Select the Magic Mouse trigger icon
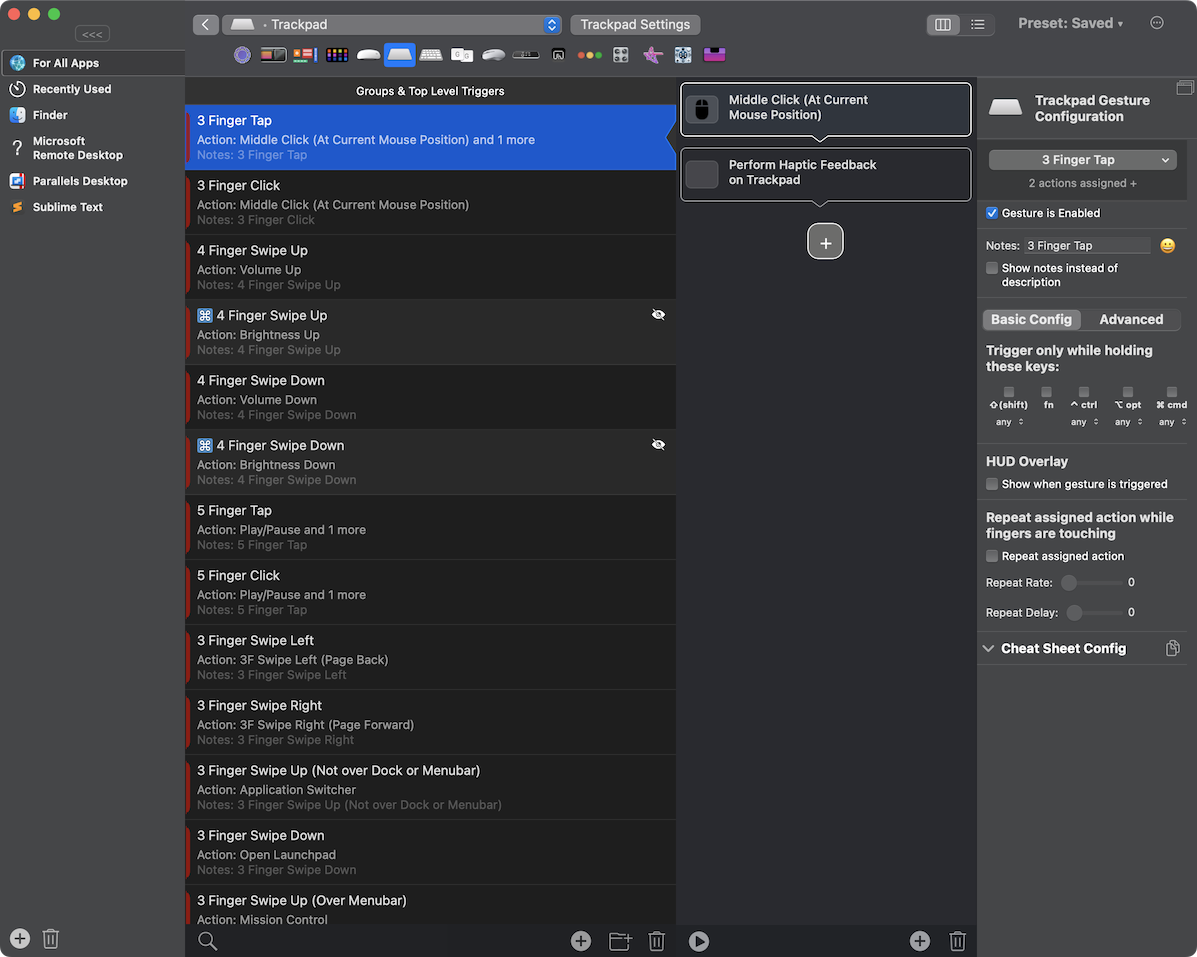Viewport: 1197px width, 957px height. 368,55
